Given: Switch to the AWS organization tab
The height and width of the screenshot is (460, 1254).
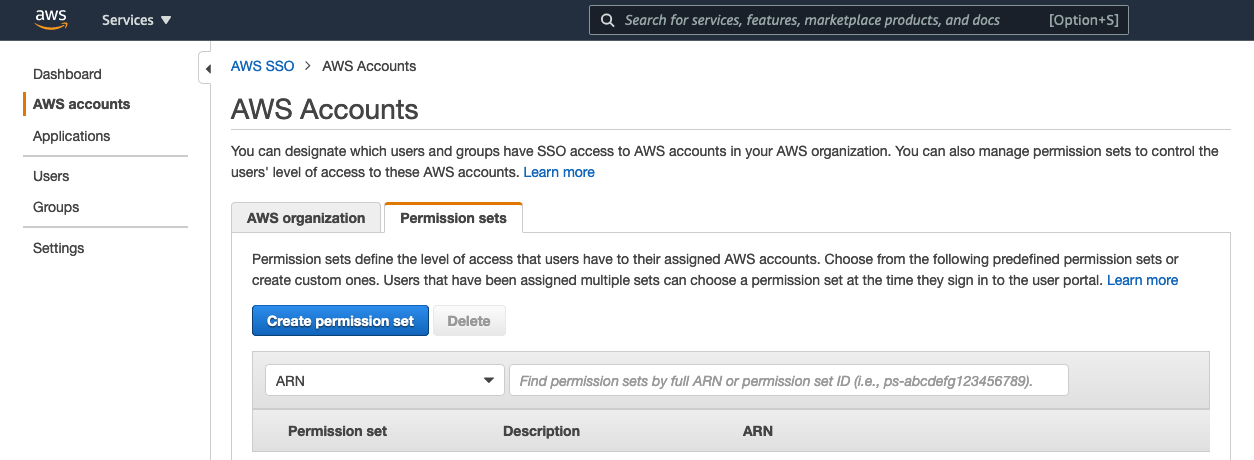Looking at the screenshot, I should tap(306, 218).
